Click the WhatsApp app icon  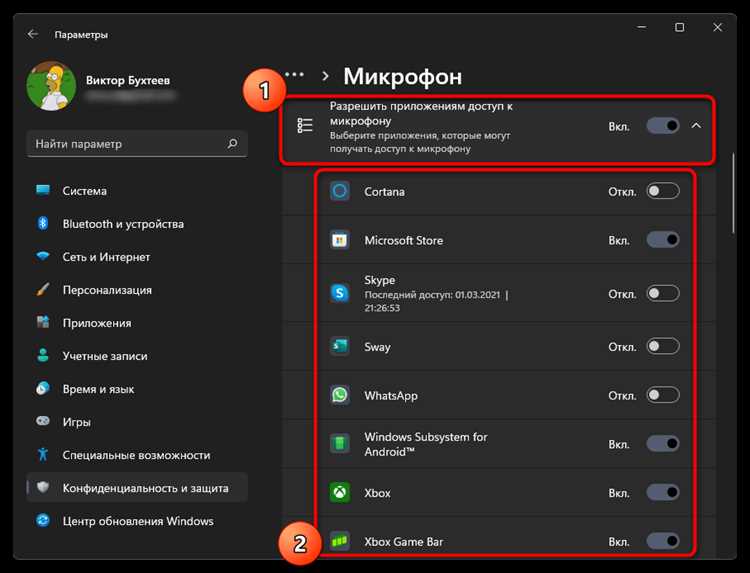click(x=340, y=395)
